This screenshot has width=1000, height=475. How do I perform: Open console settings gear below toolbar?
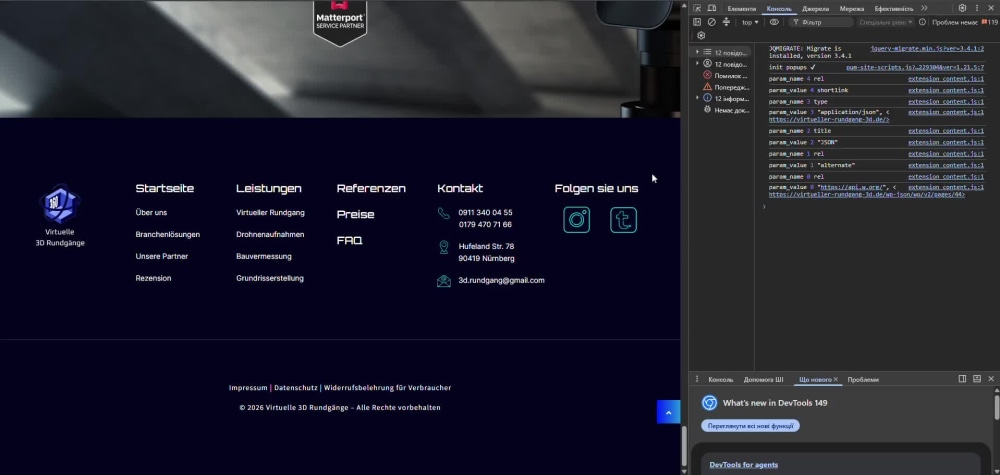(701, 36)
